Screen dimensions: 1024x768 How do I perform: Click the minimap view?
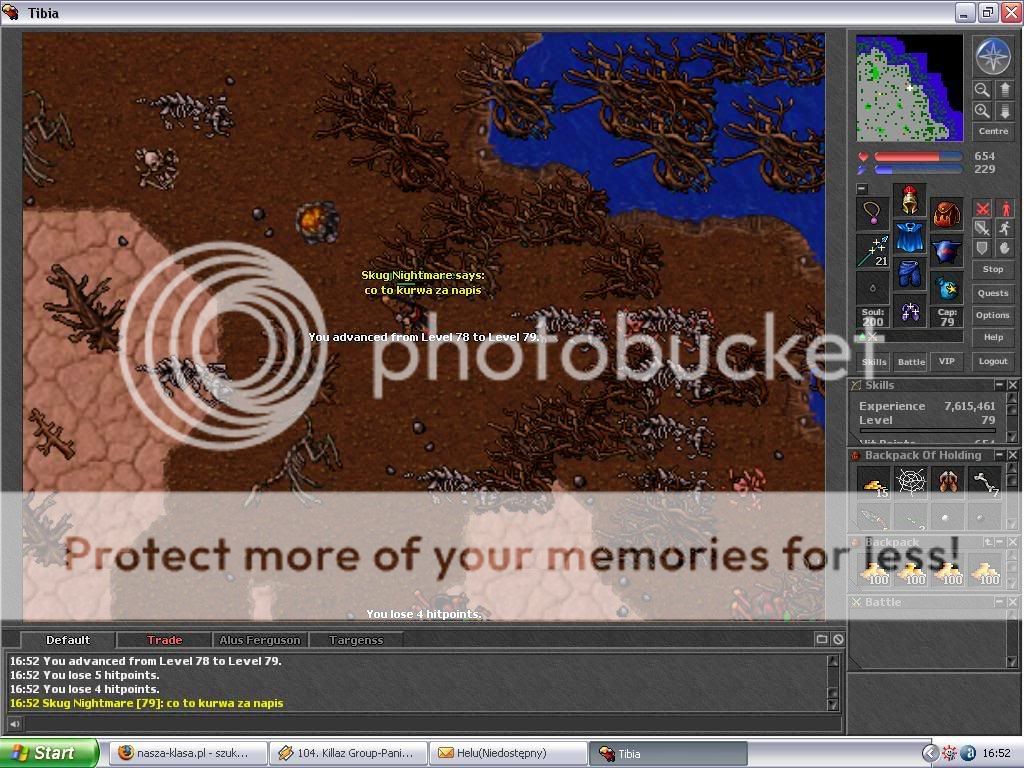pyautogui.click(x=909, y=88)
